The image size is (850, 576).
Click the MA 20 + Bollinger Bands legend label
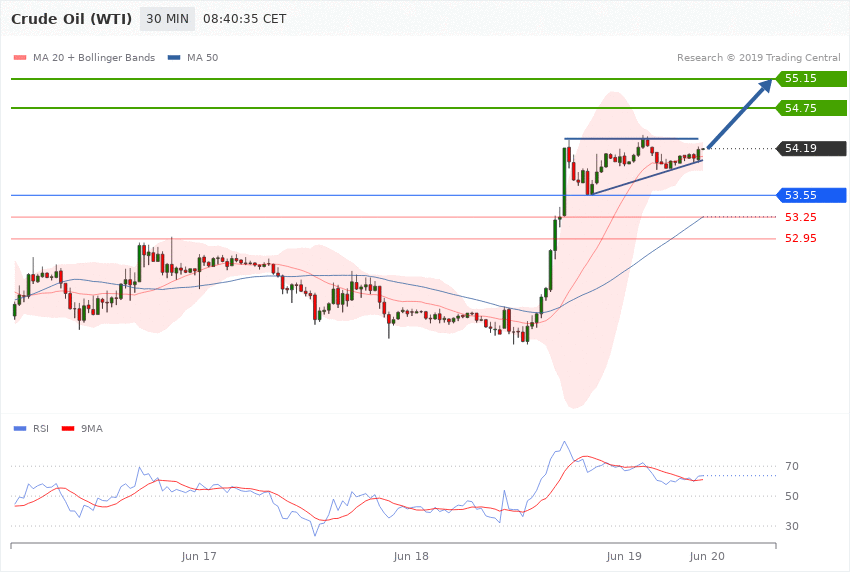click(94, 58)
